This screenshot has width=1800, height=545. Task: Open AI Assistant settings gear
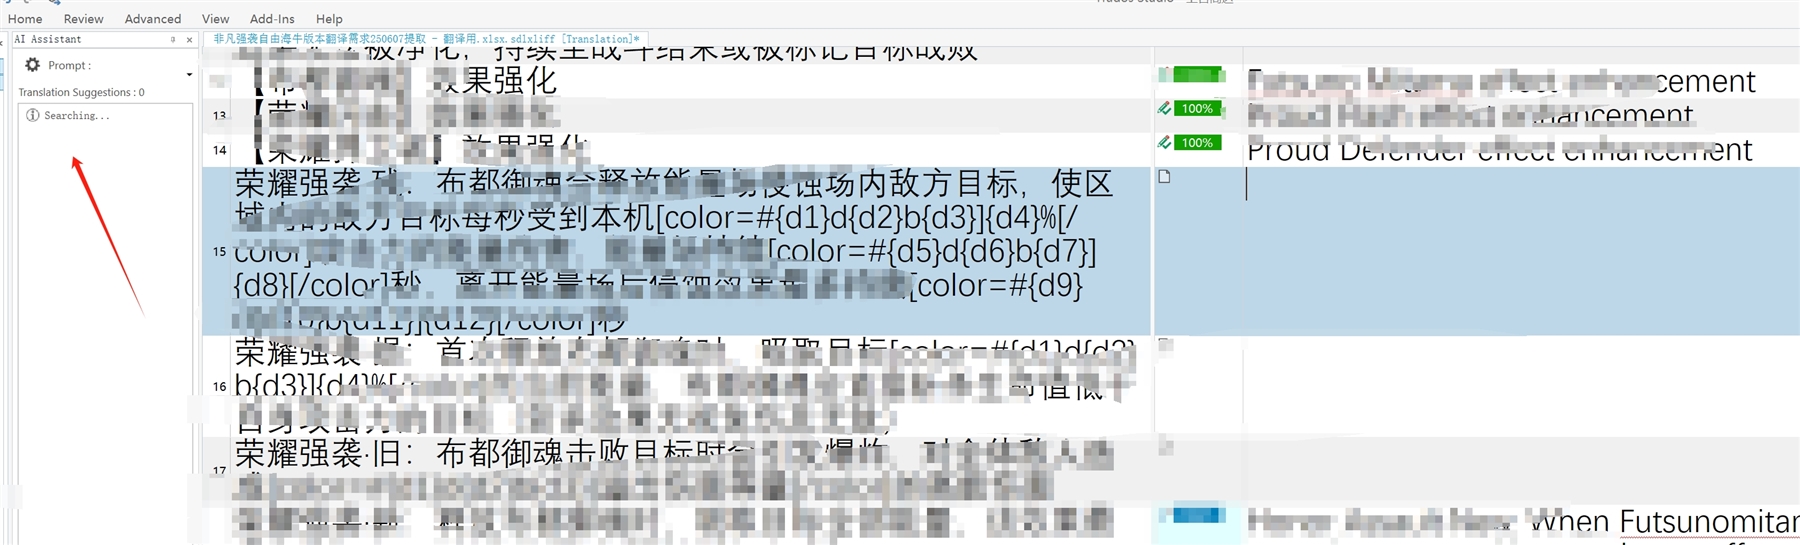[x=33, y=65]
